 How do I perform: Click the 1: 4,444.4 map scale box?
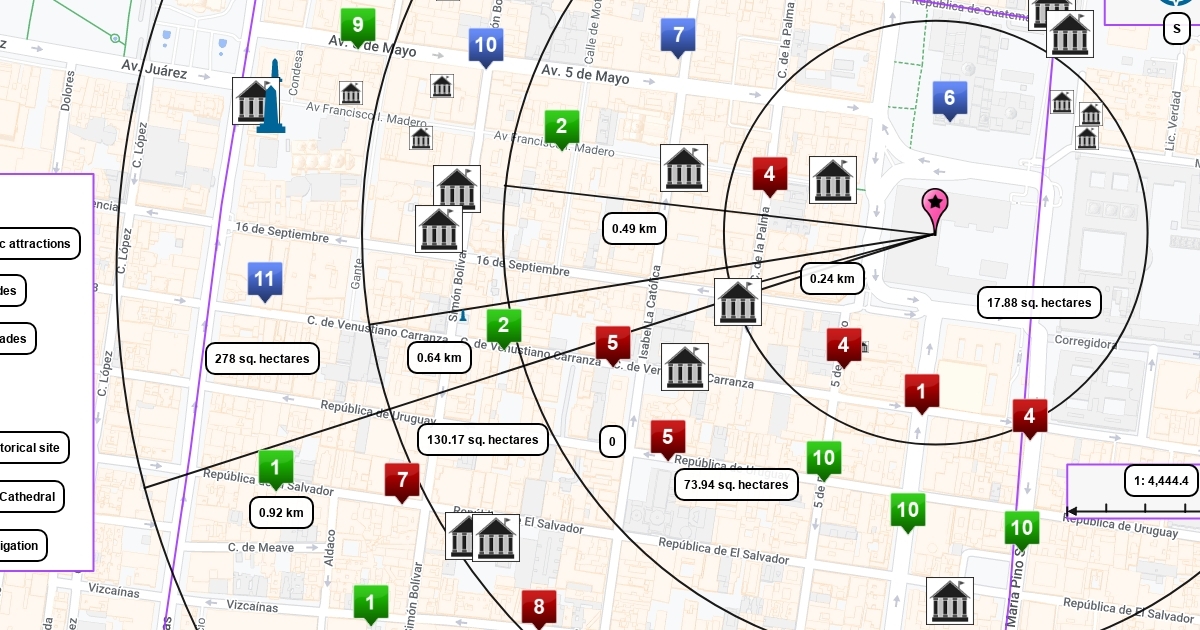click(x=1160, y=481)
